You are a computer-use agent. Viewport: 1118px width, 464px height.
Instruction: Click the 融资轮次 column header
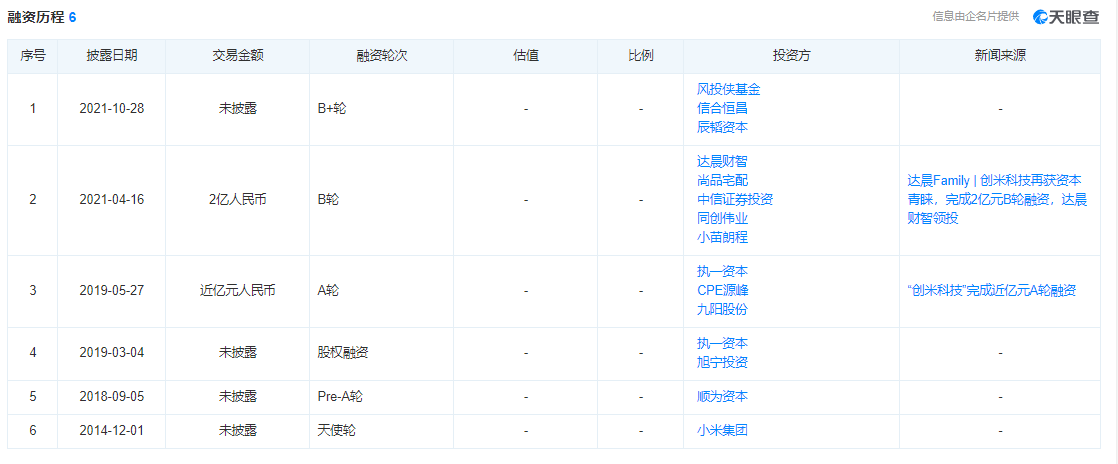(381, 56)
